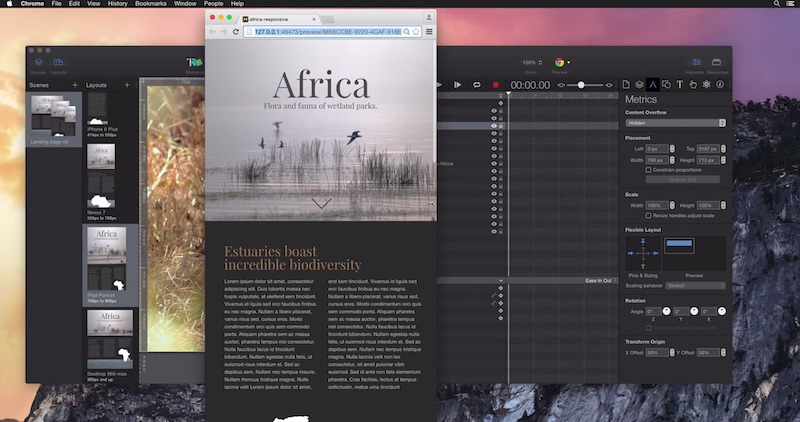The image size is (800, 422).
Task: Click the timeline record button
Action: pyautogui.click(x=495, y=85)
